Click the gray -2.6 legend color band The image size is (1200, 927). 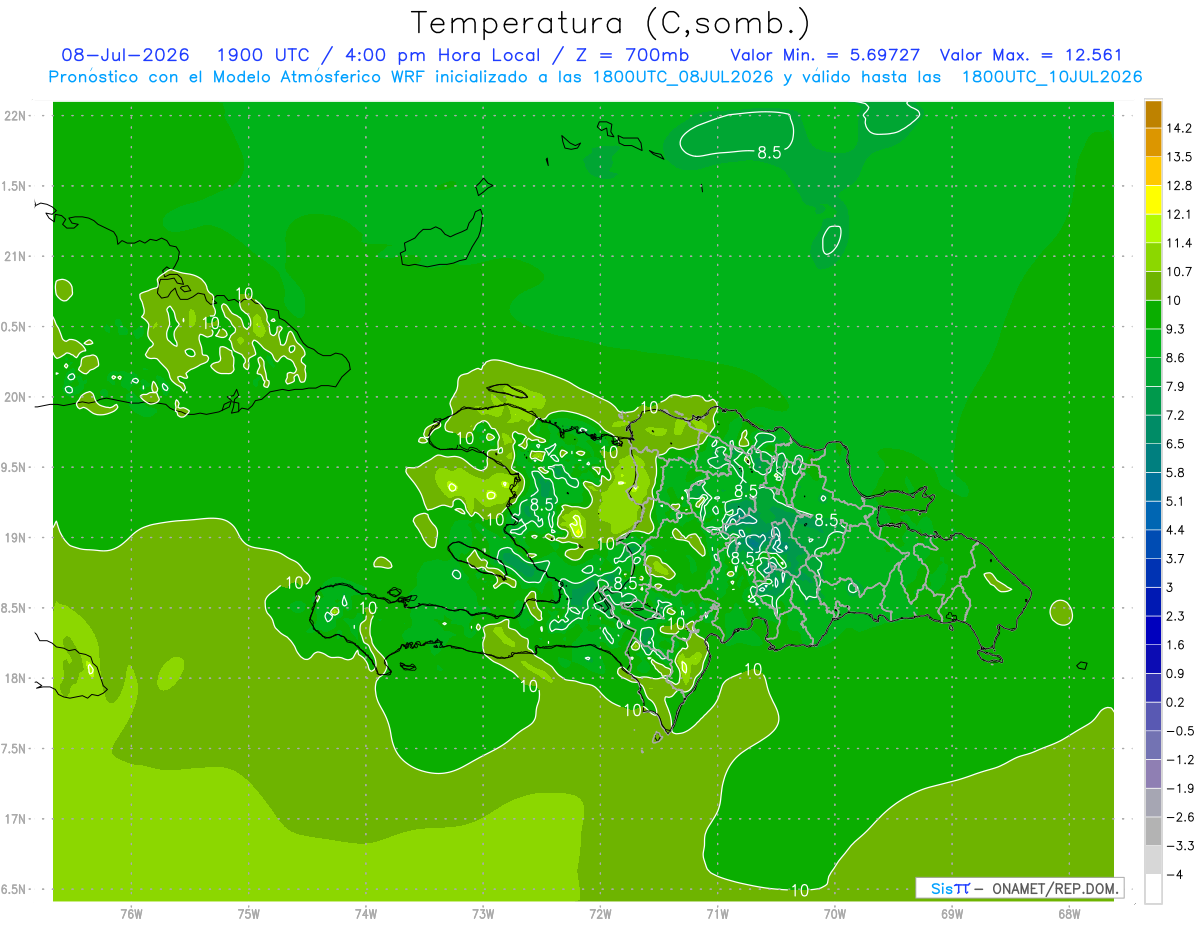[1153, 803]
